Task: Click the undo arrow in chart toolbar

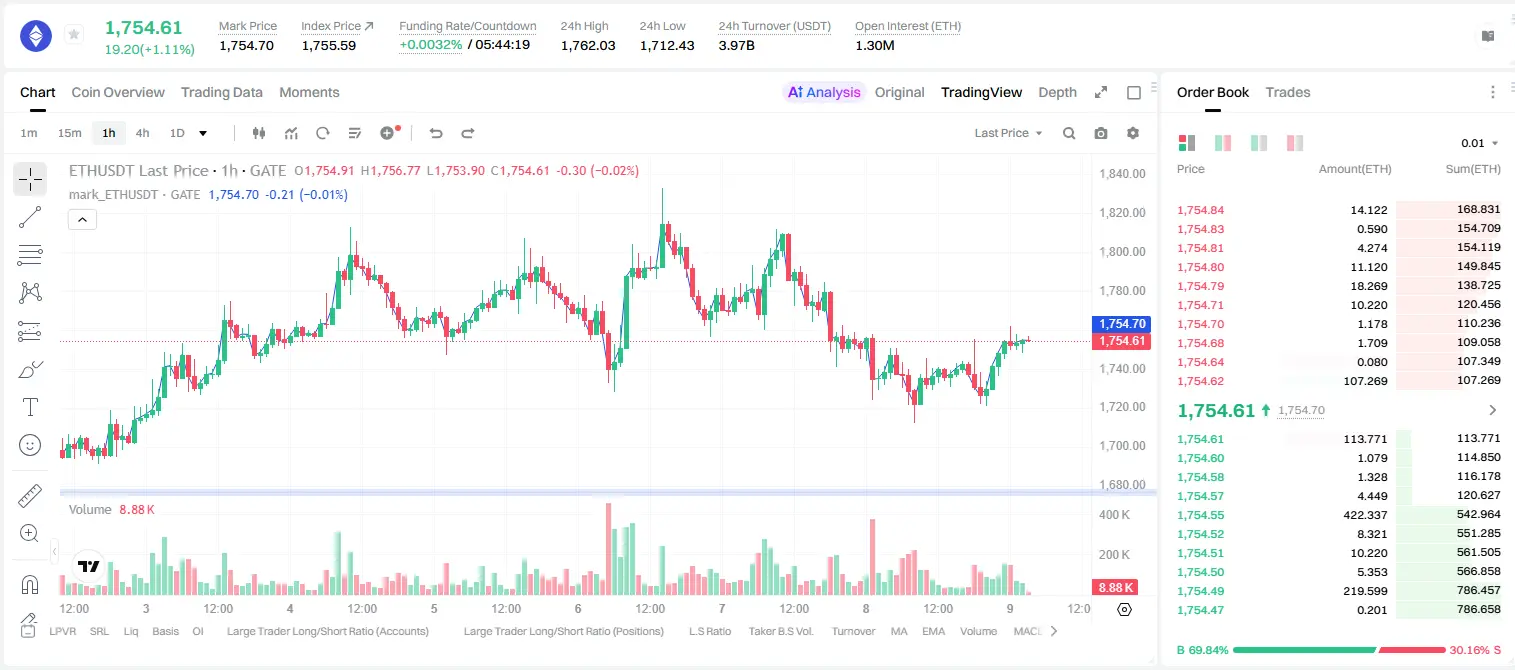Action: pos(435,133)
